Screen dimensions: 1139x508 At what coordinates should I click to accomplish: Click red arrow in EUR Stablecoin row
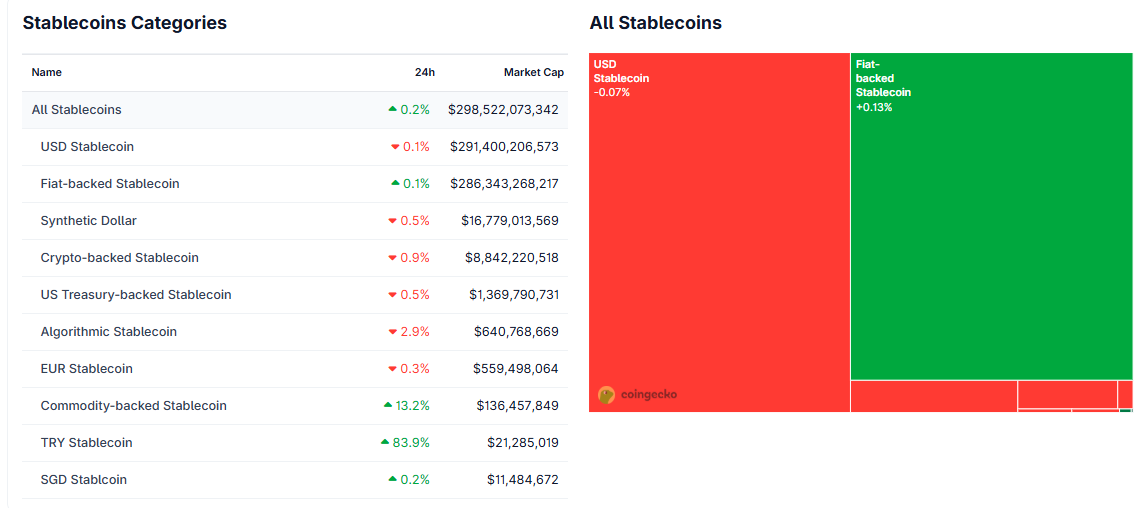394,369
